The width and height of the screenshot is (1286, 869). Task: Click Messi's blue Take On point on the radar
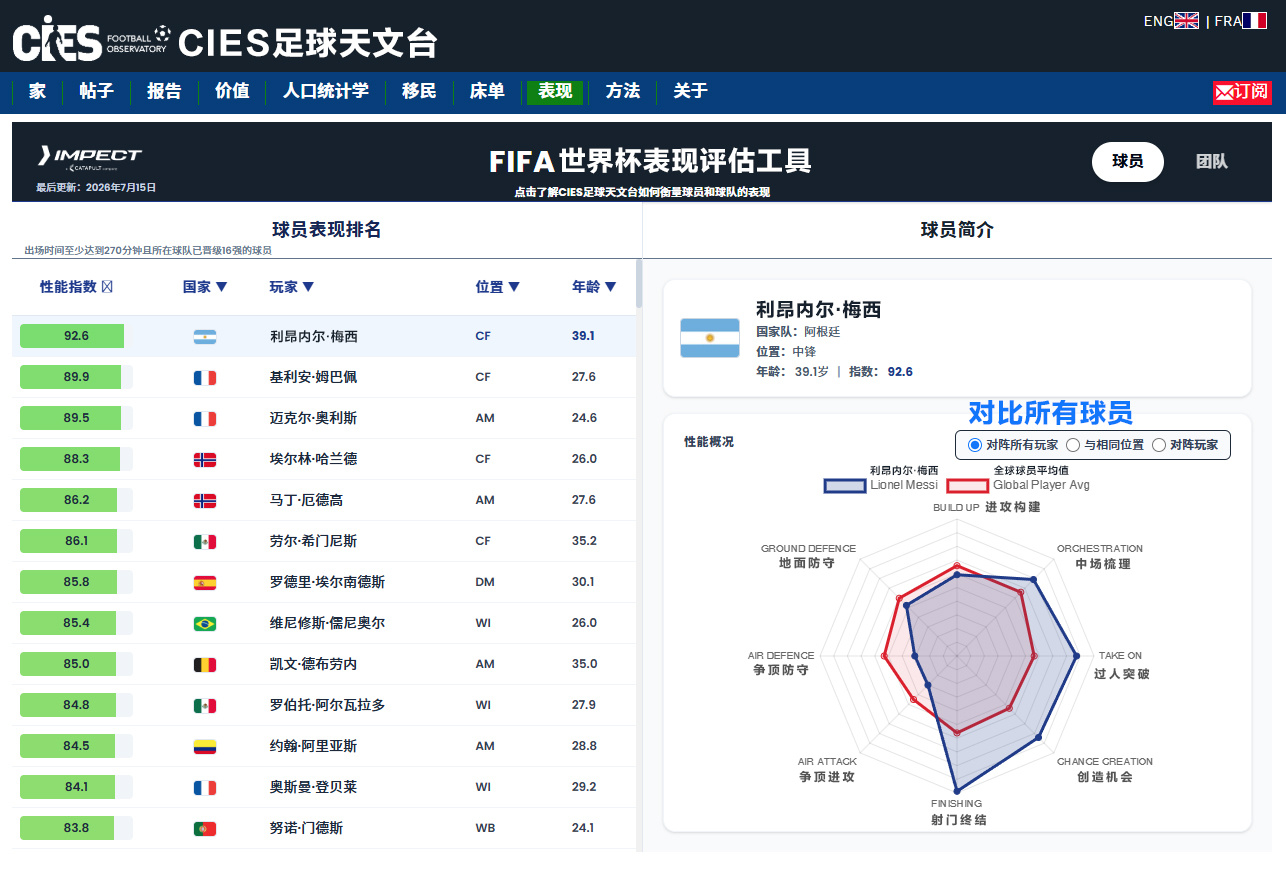(x=1076, y=656)
